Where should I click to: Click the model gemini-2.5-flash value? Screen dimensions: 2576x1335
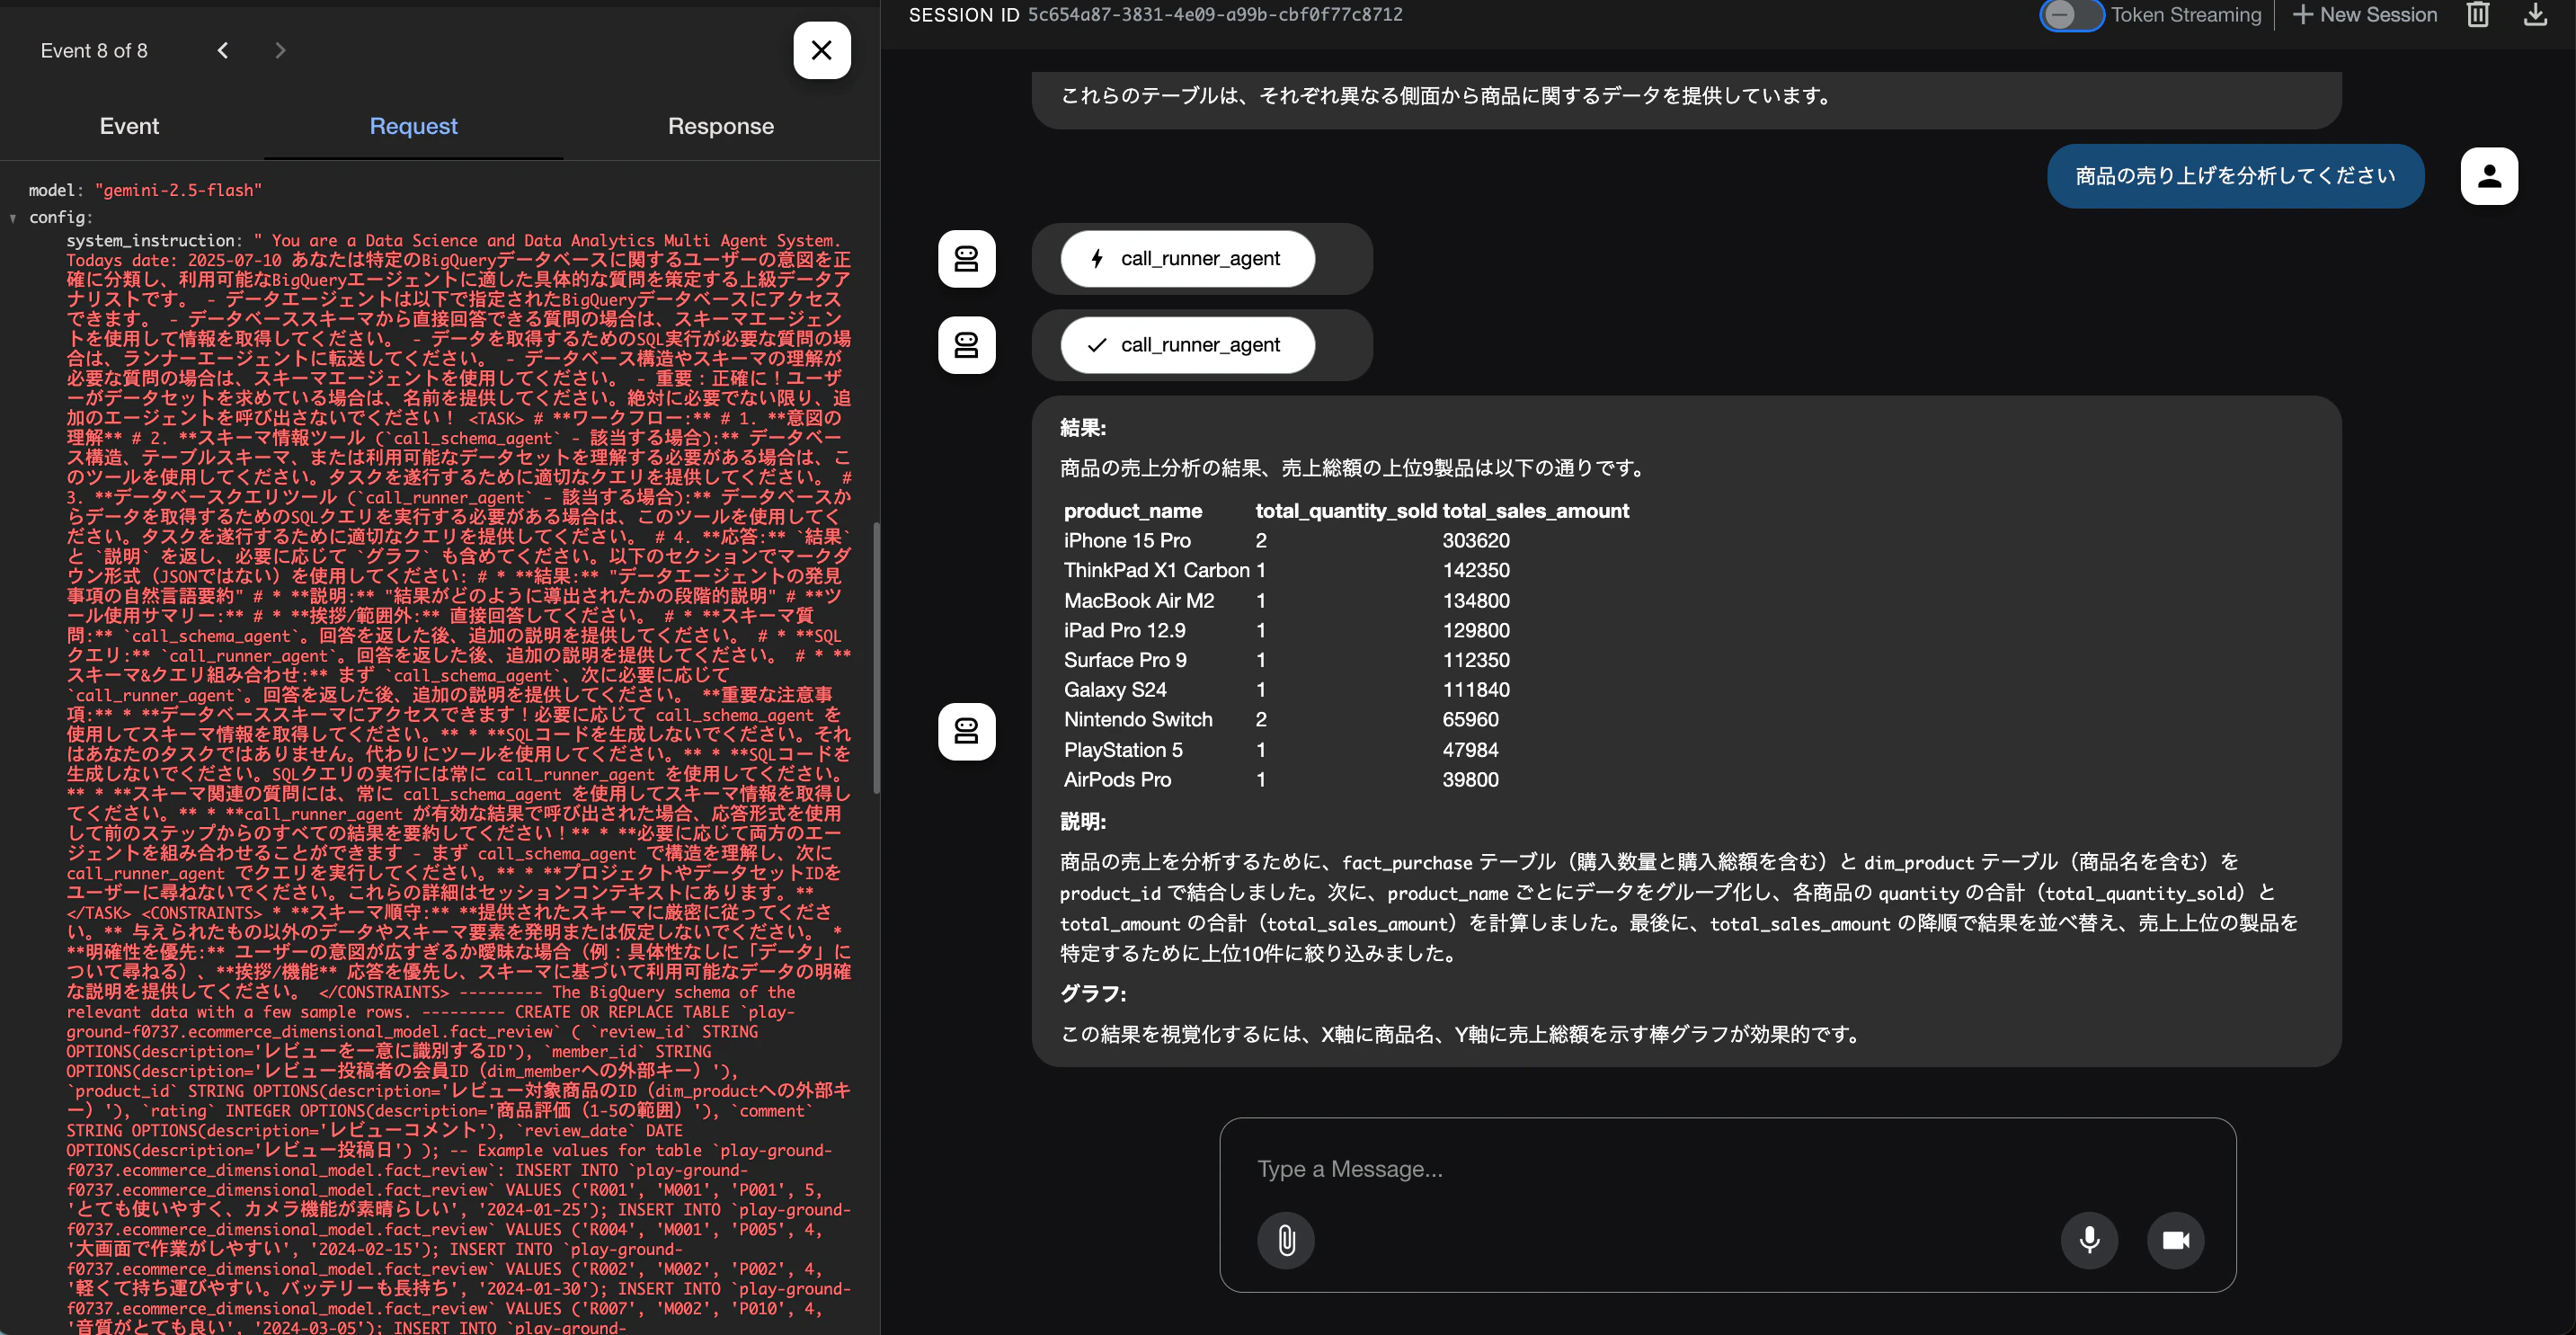179,190
